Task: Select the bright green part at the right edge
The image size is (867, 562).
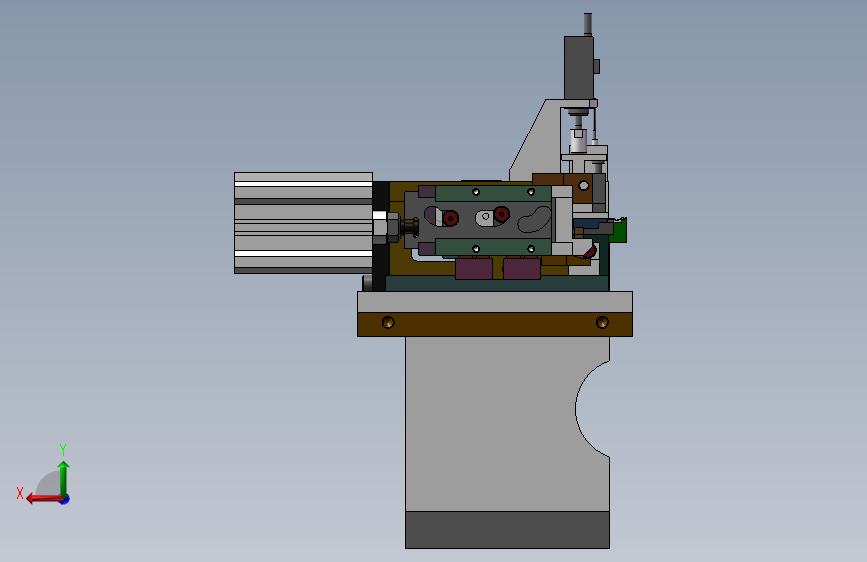Action: click(x=620, y=230)
